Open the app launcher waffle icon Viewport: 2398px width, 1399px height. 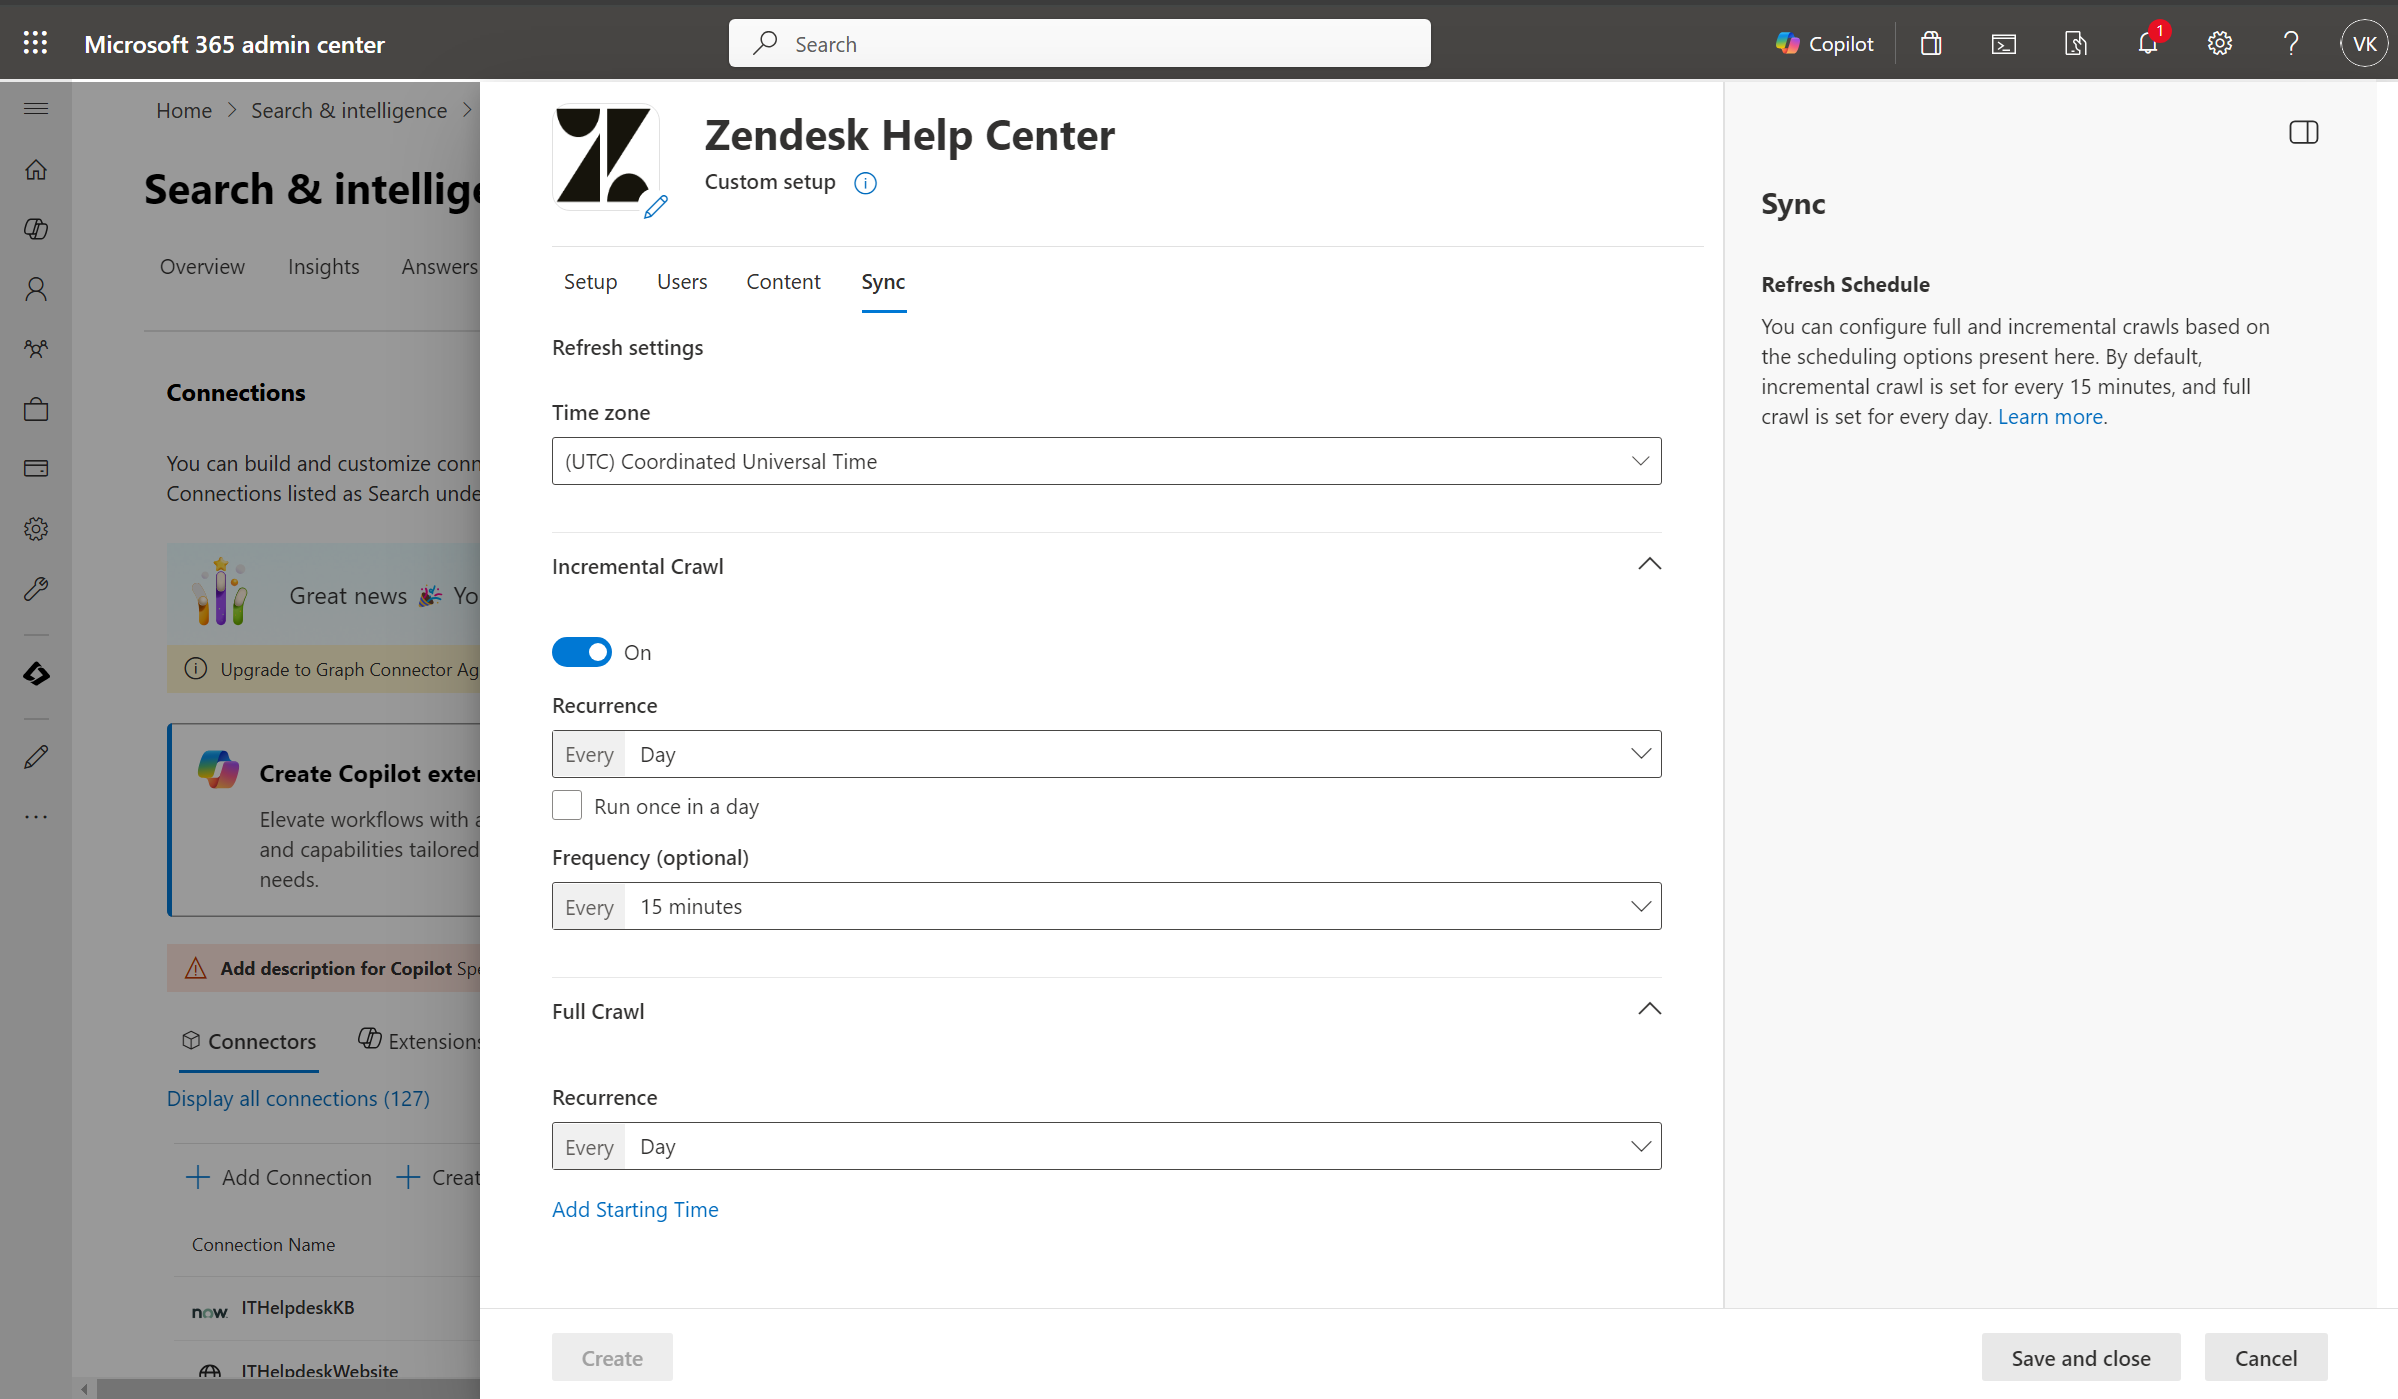click(35, 43)
